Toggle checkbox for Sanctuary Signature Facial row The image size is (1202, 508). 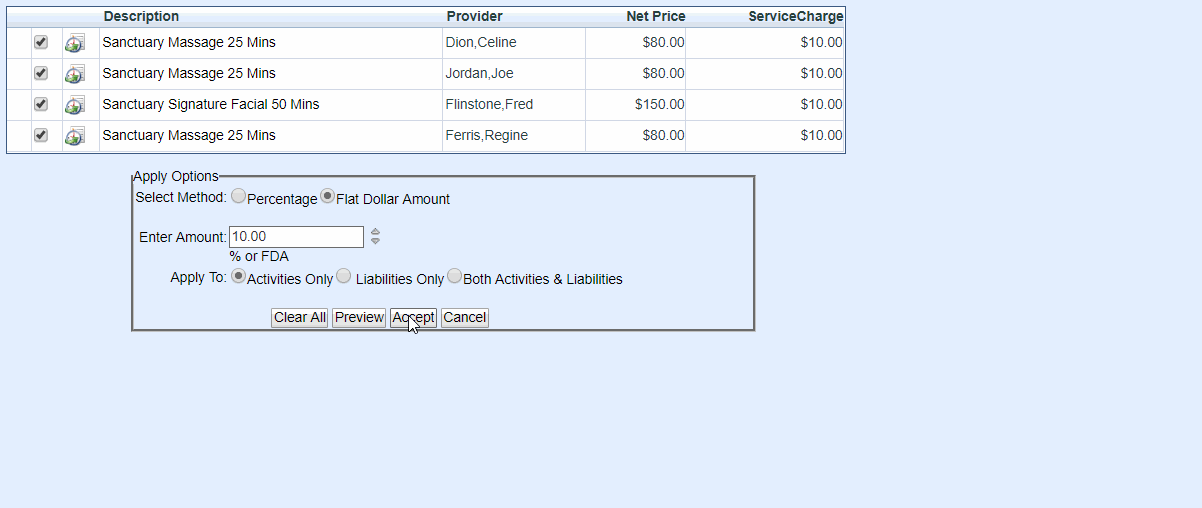[x=41, y=104]
